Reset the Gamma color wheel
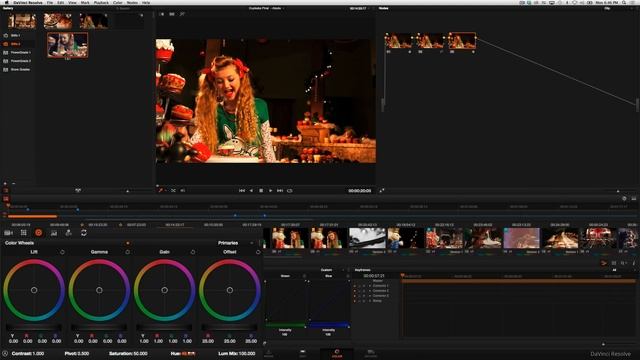Screen dimensions: 640x360 (x=127, y=252)
